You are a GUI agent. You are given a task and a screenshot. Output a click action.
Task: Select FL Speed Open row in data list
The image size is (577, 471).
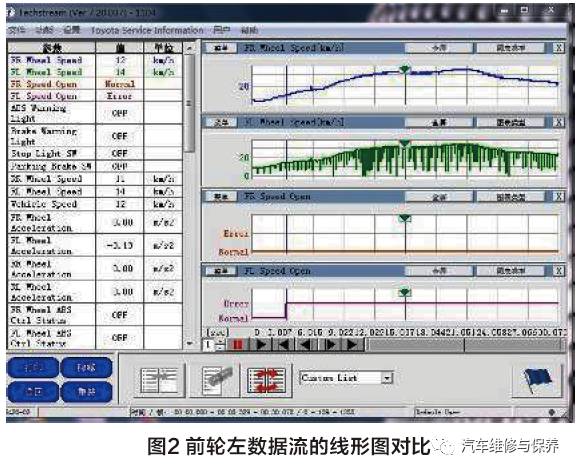point(95,96)
